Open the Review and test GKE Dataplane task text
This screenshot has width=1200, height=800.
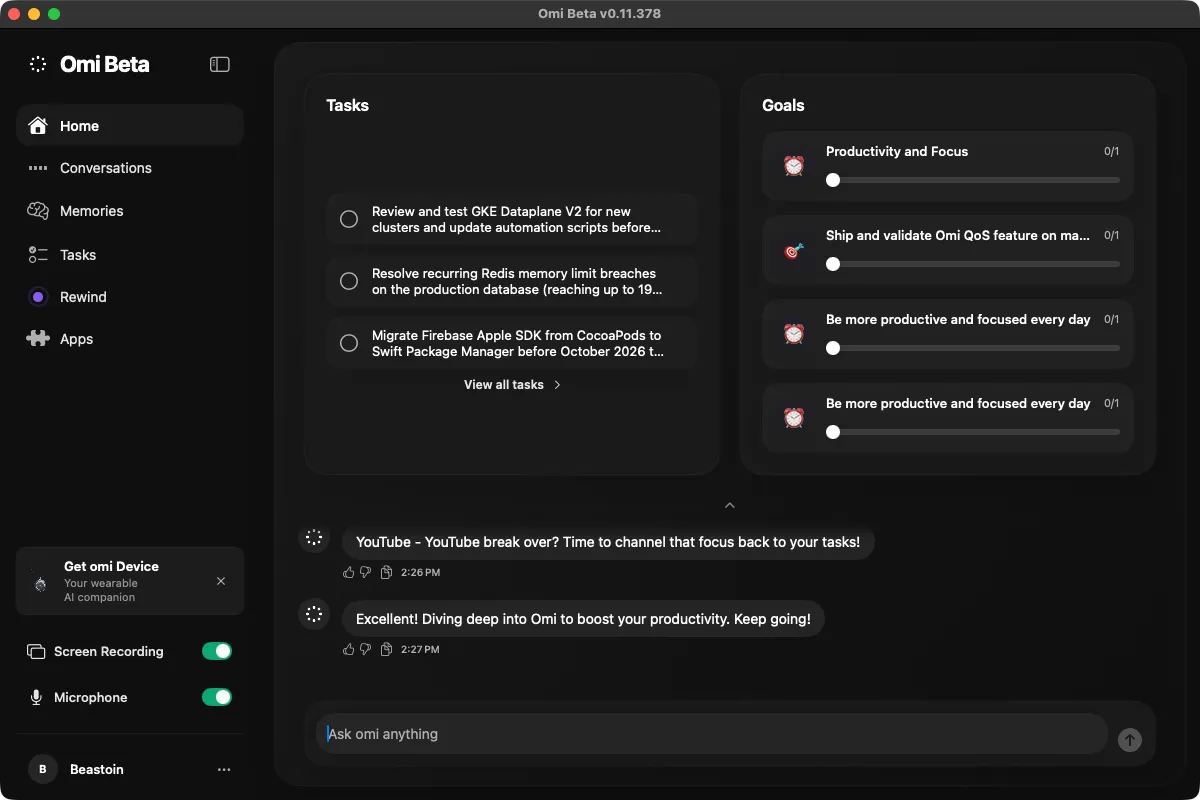tap(516, 219)
